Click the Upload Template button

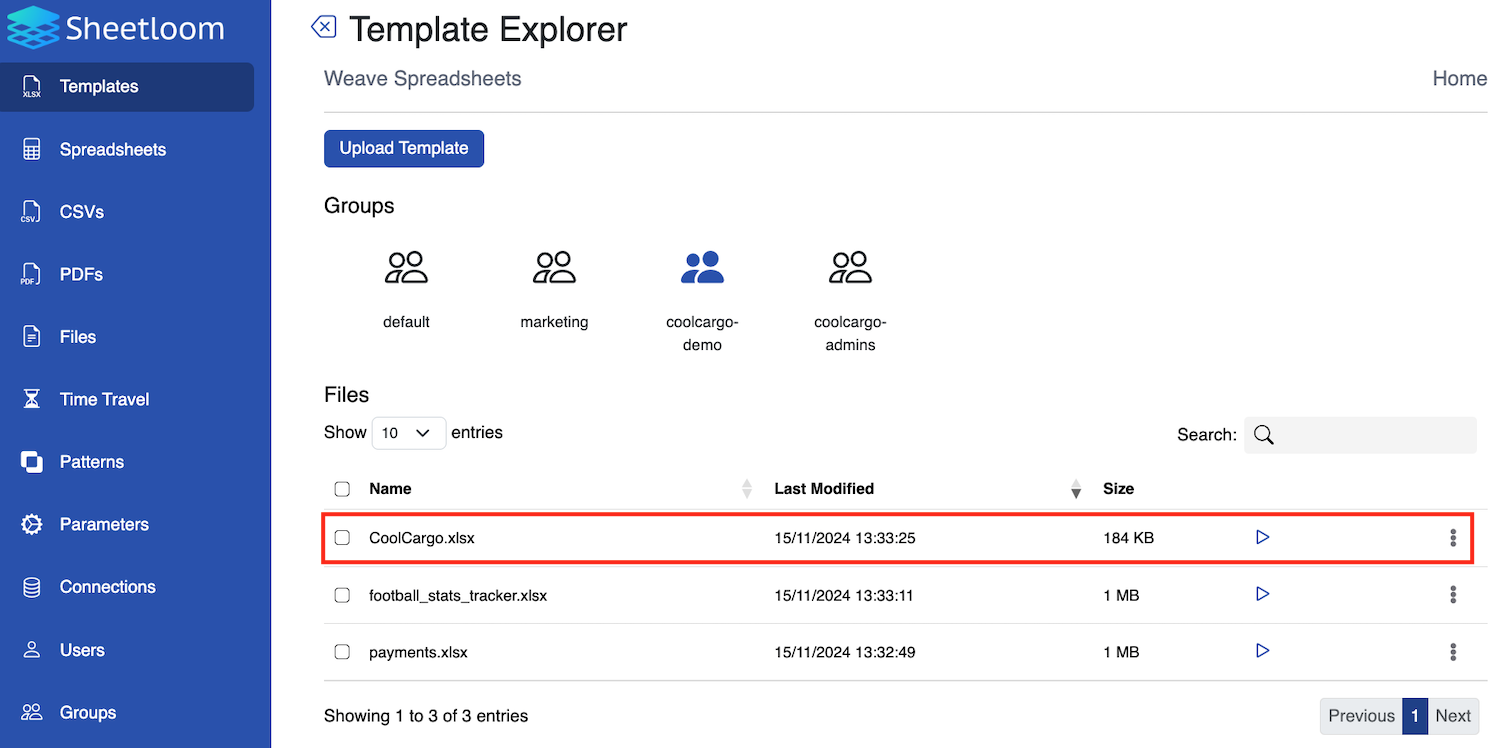pyautogui.click(x=404, y=148)
